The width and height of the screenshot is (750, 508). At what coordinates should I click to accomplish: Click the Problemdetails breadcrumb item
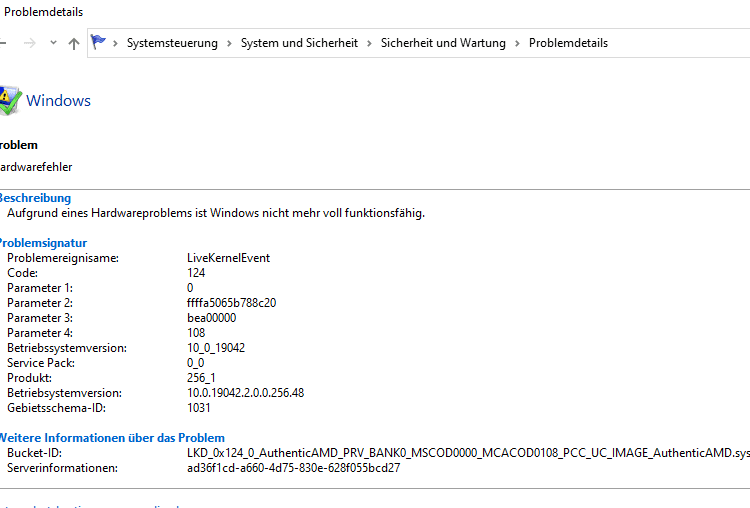(x=568, y=43)
